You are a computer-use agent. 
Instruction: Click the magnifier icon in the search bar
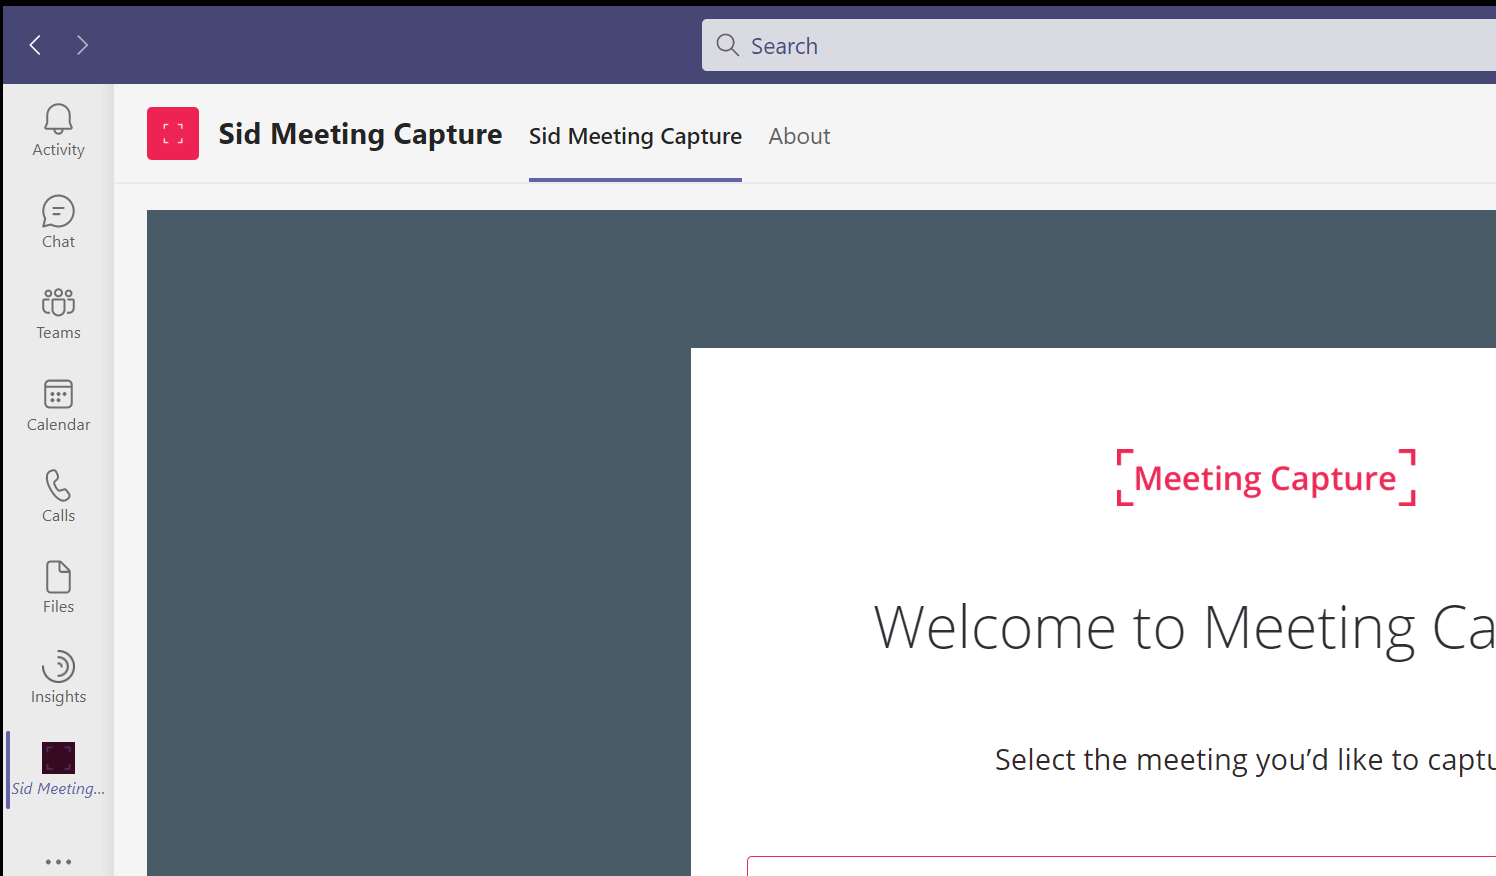pos(728,46)
